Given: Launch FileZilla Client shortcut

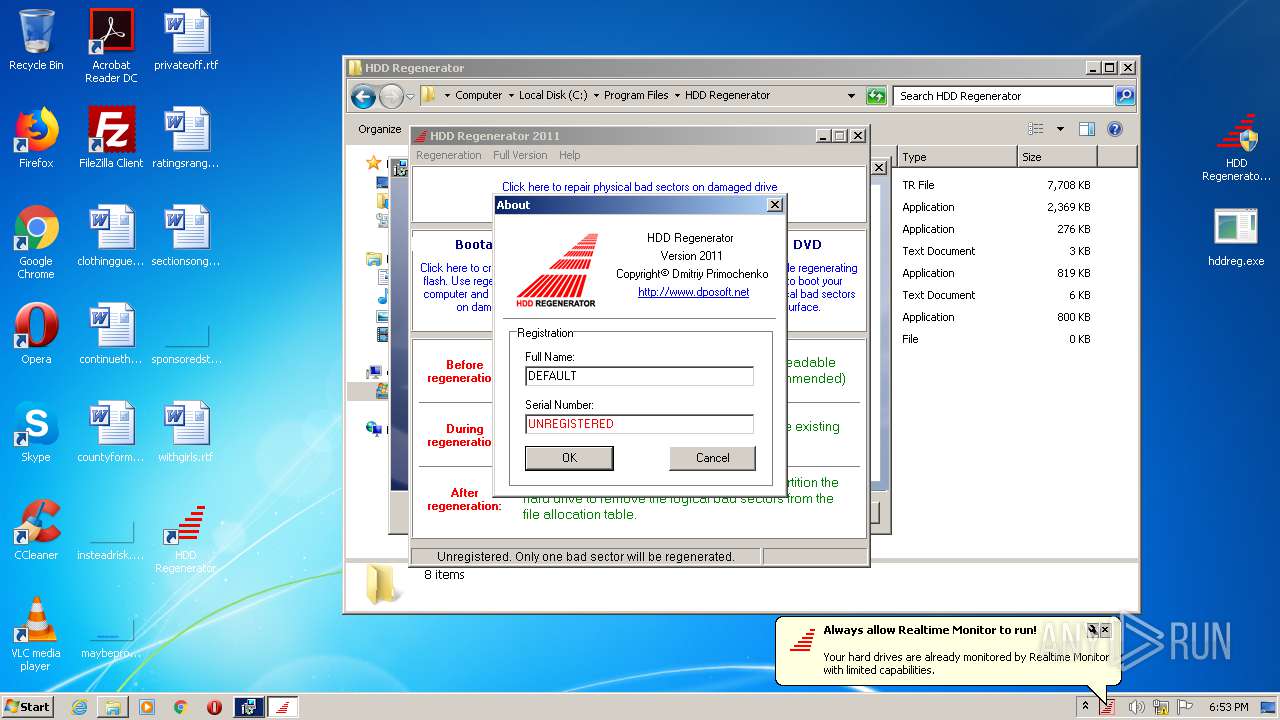Looking at the screenshot, I should click(111, 138).
